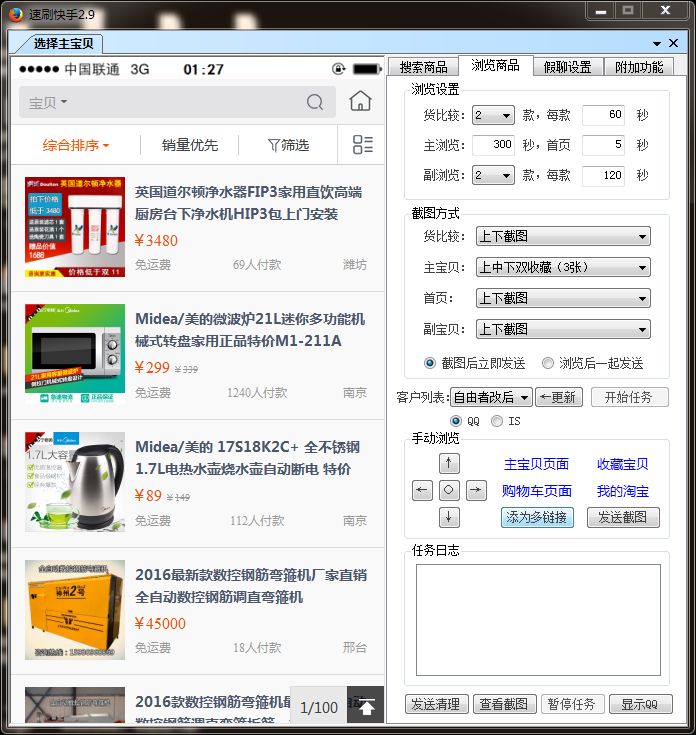
Task: Open Midea/美的微波炉21L product title
Action: tap(250, 330)
